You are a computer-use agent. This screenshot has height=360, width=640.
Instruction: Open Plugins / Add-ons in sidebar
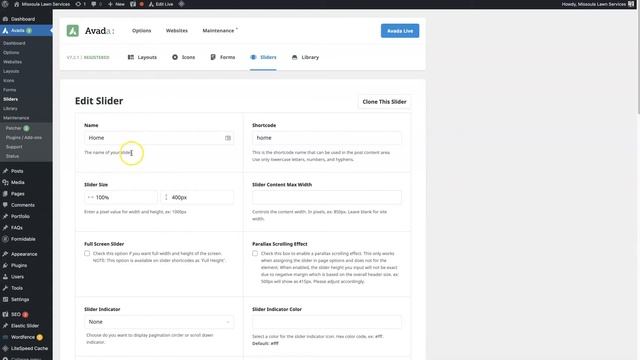[24, 138]
